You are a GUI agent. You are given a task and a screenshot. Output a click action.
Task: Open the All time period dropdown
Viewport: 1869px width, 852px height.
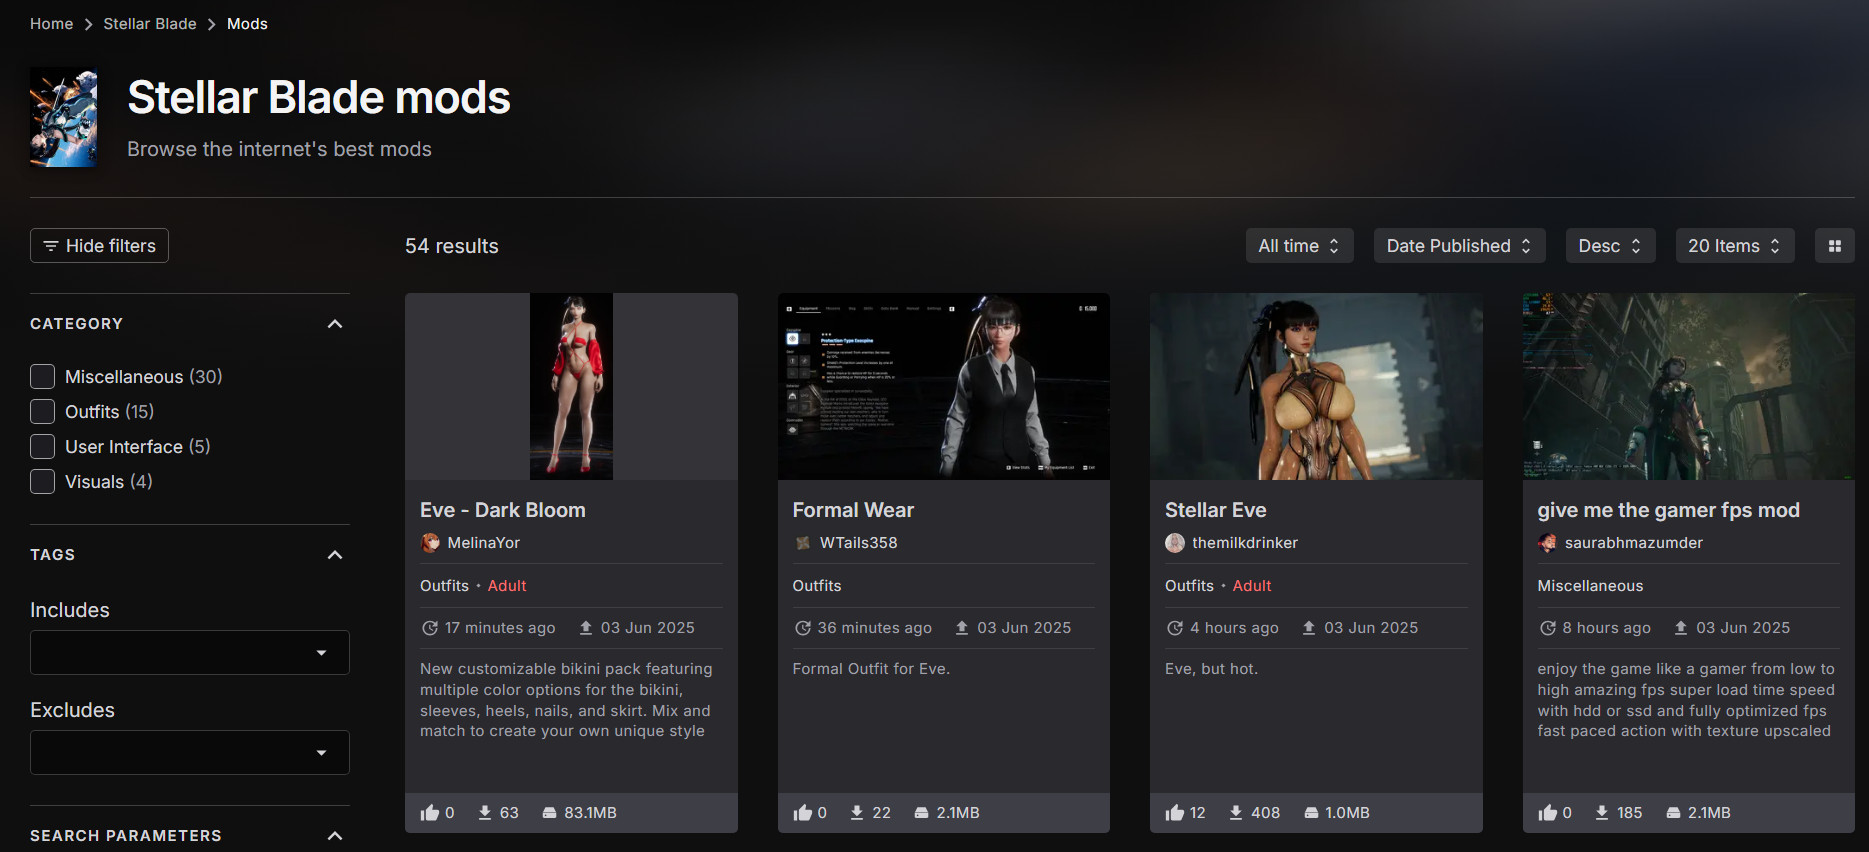pyautogui.click(x=1299, y=246)
